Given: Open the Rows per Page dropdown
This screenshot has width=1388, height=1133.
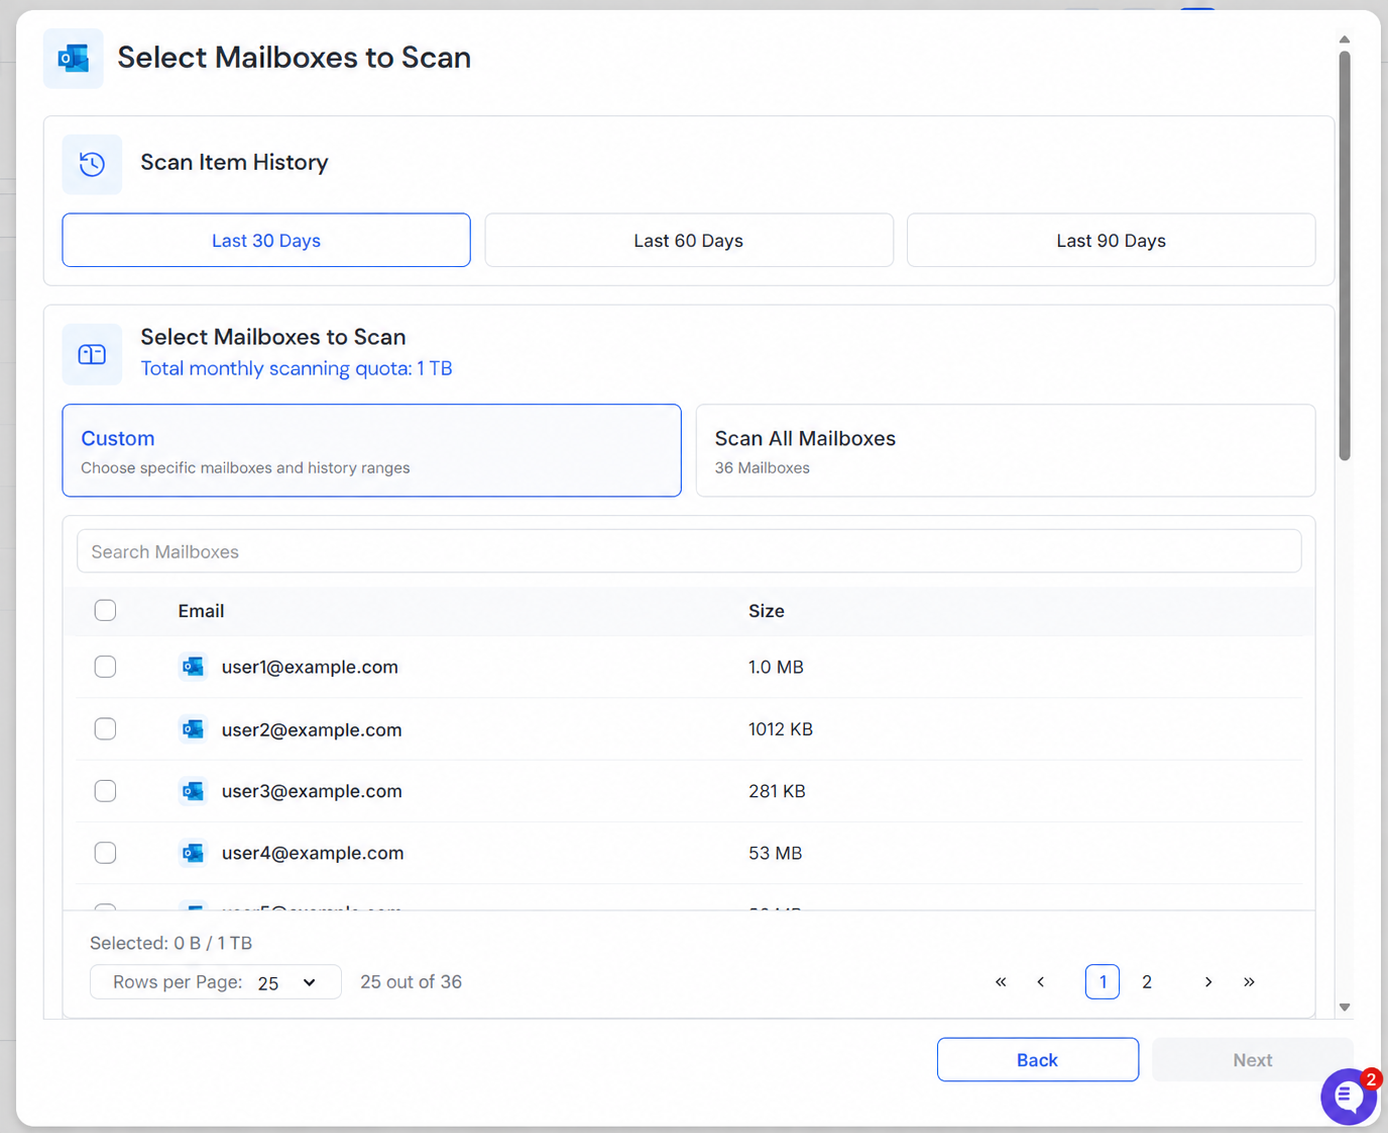Looking at the screenshot, I should coord(216,982).
